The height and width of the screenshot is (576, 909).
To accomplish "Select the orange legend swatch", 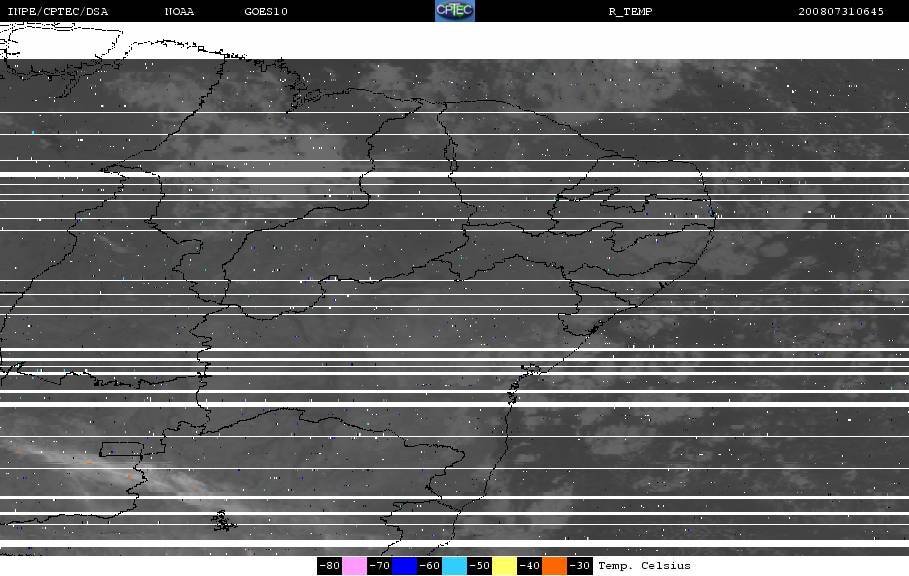I will point(554,566).
